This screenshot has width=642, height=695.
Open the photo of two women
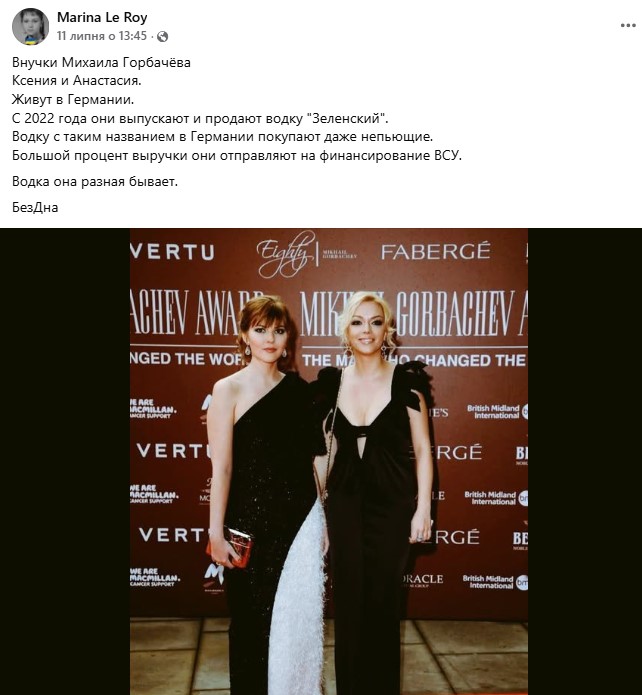[329, 461]
